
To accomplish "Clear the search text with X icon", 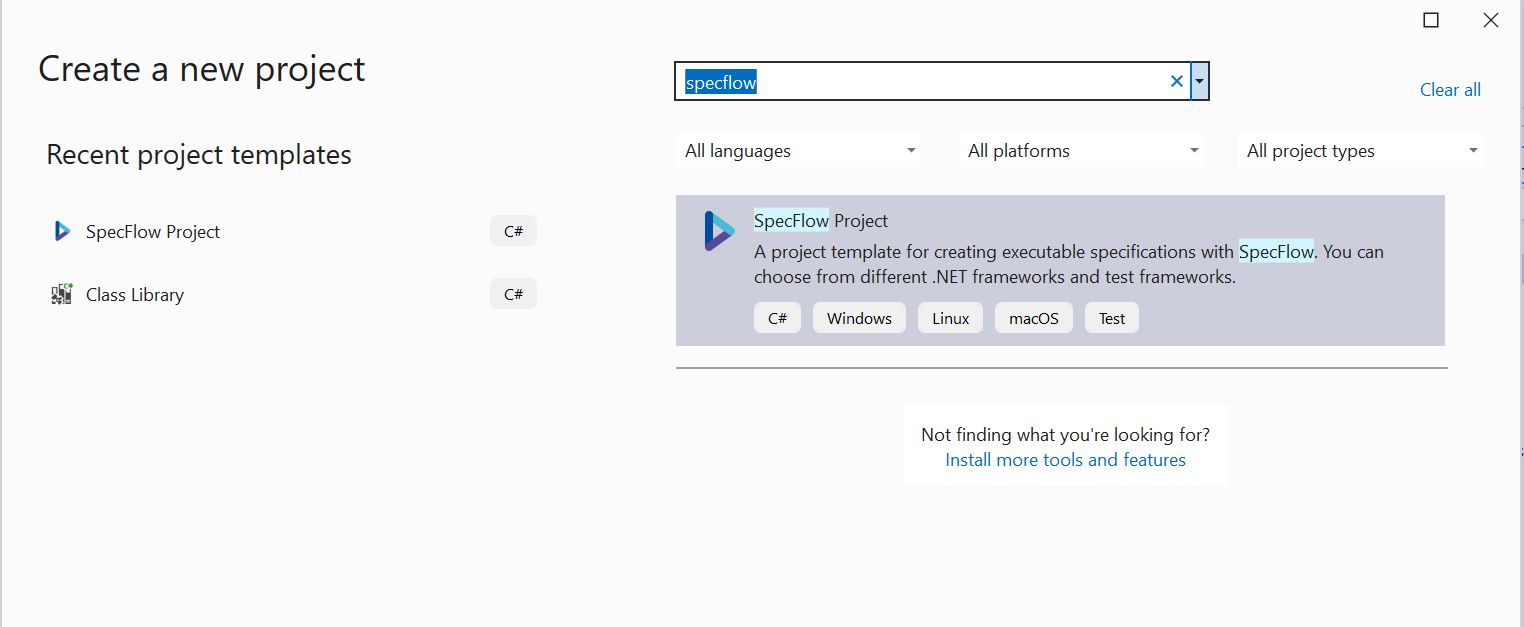I will 1177,82.
